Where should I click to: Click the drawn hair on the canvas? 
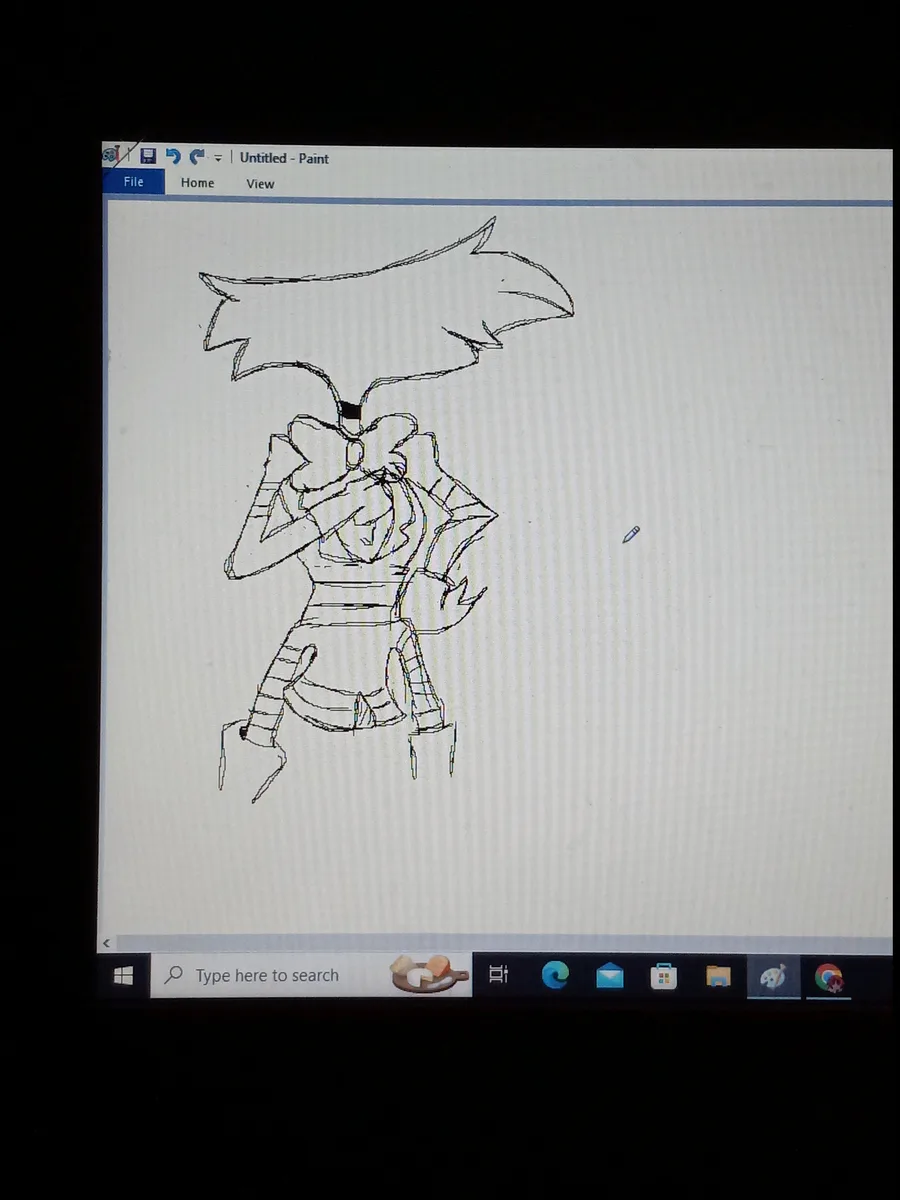pos(385,315)
